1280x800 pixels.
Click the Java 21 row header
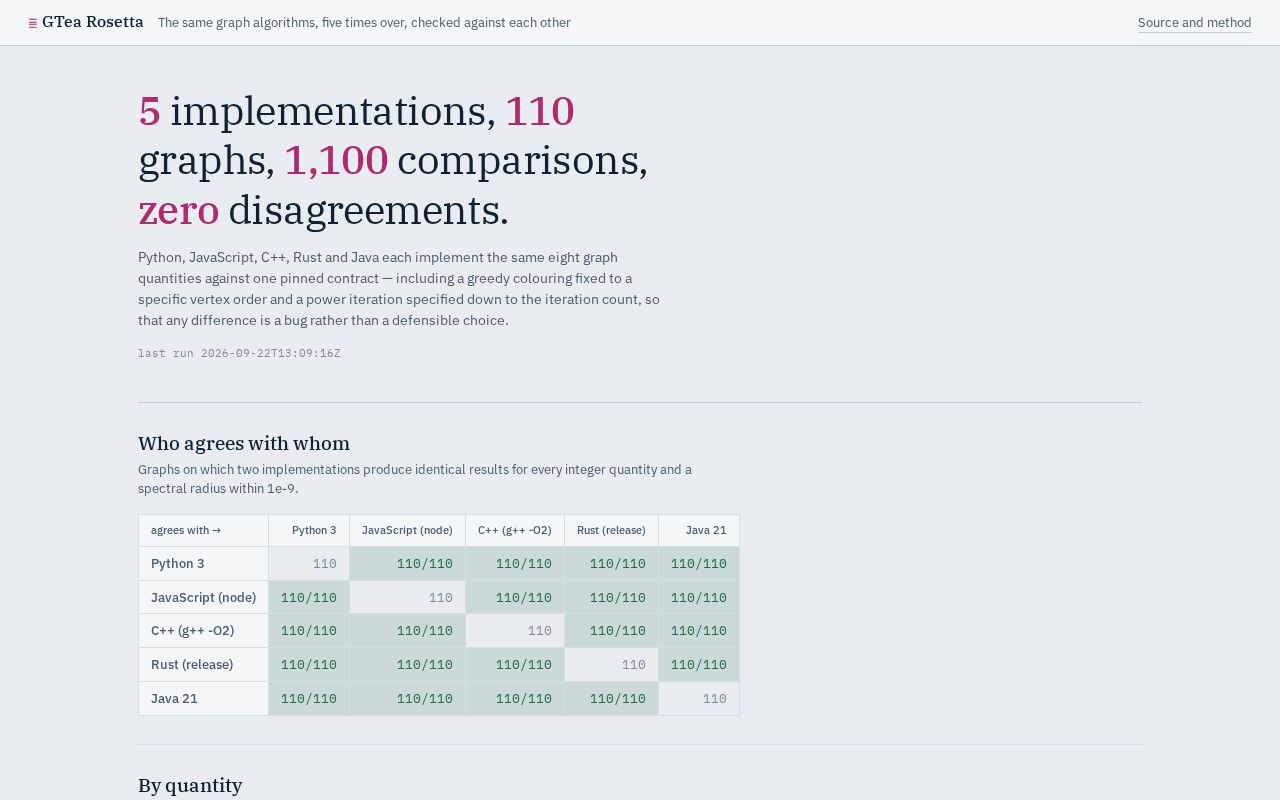(203, 699)
